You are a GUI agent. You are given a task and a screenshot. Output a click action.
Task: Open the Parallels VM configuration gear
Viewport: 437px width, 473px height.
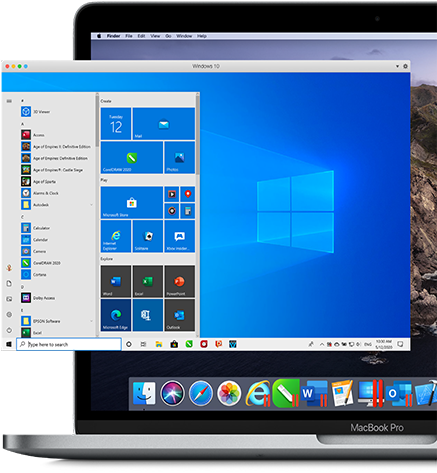(405, 66)
